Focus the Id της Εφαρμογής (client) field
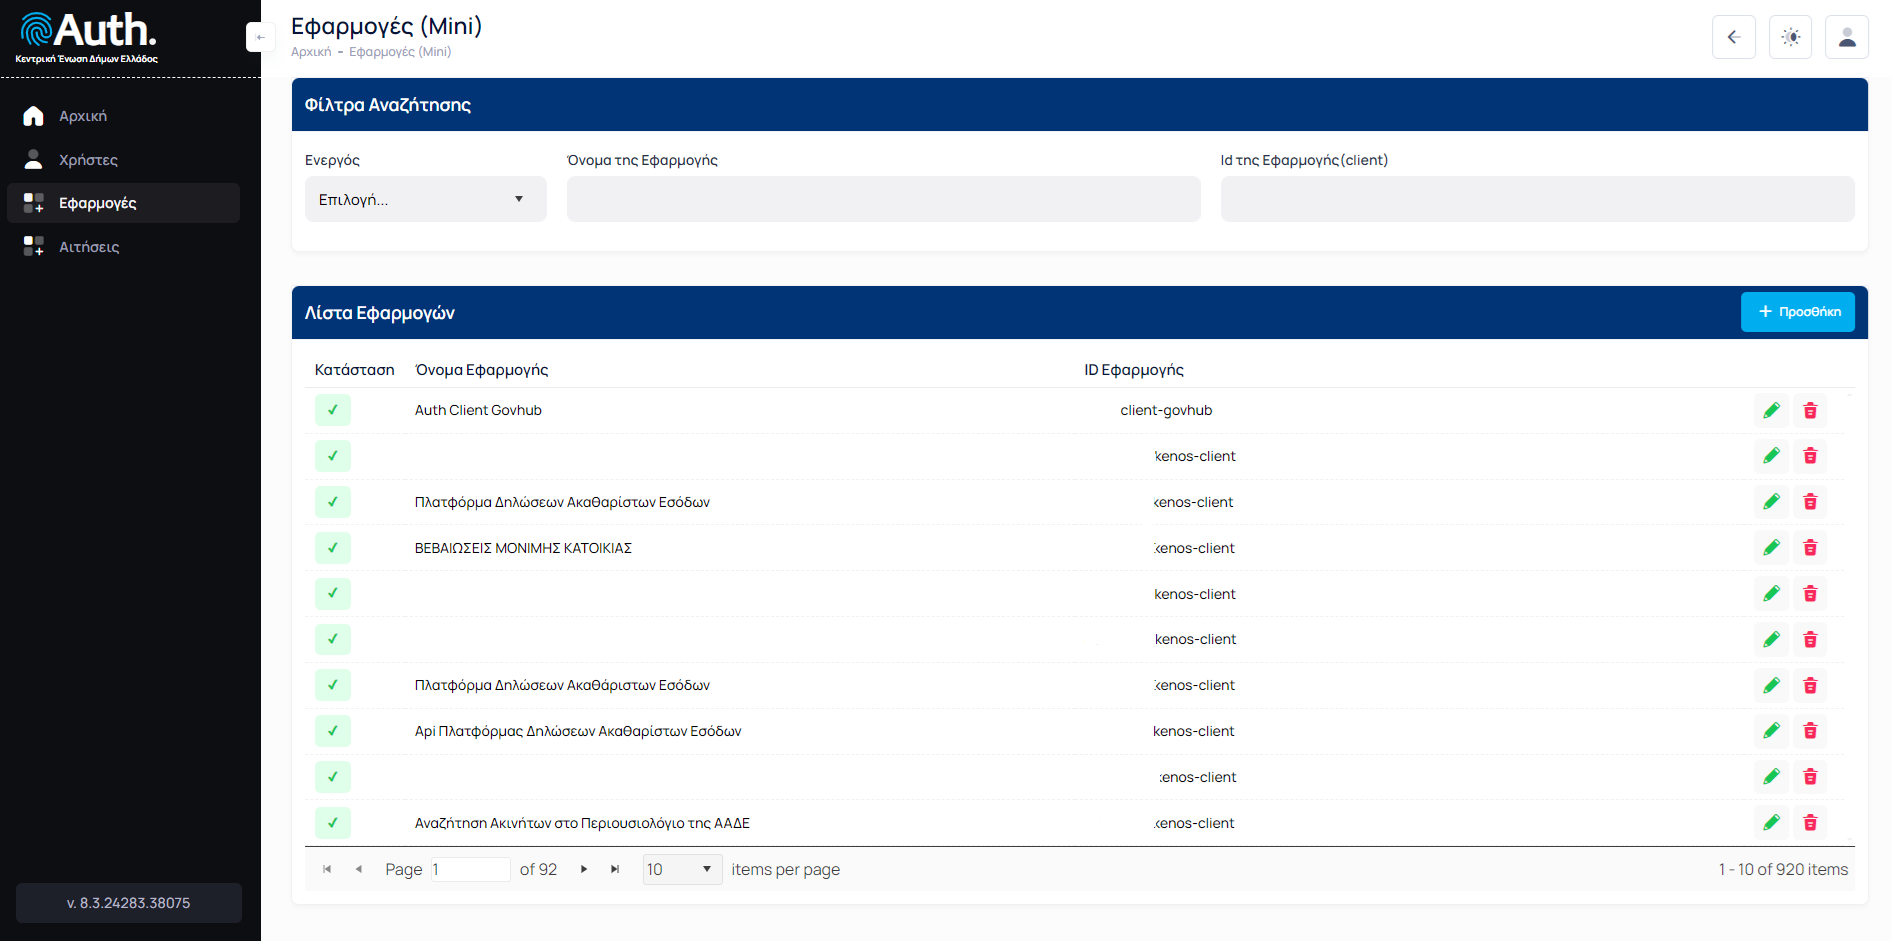1892x941 pixels. pos(1538,199)
